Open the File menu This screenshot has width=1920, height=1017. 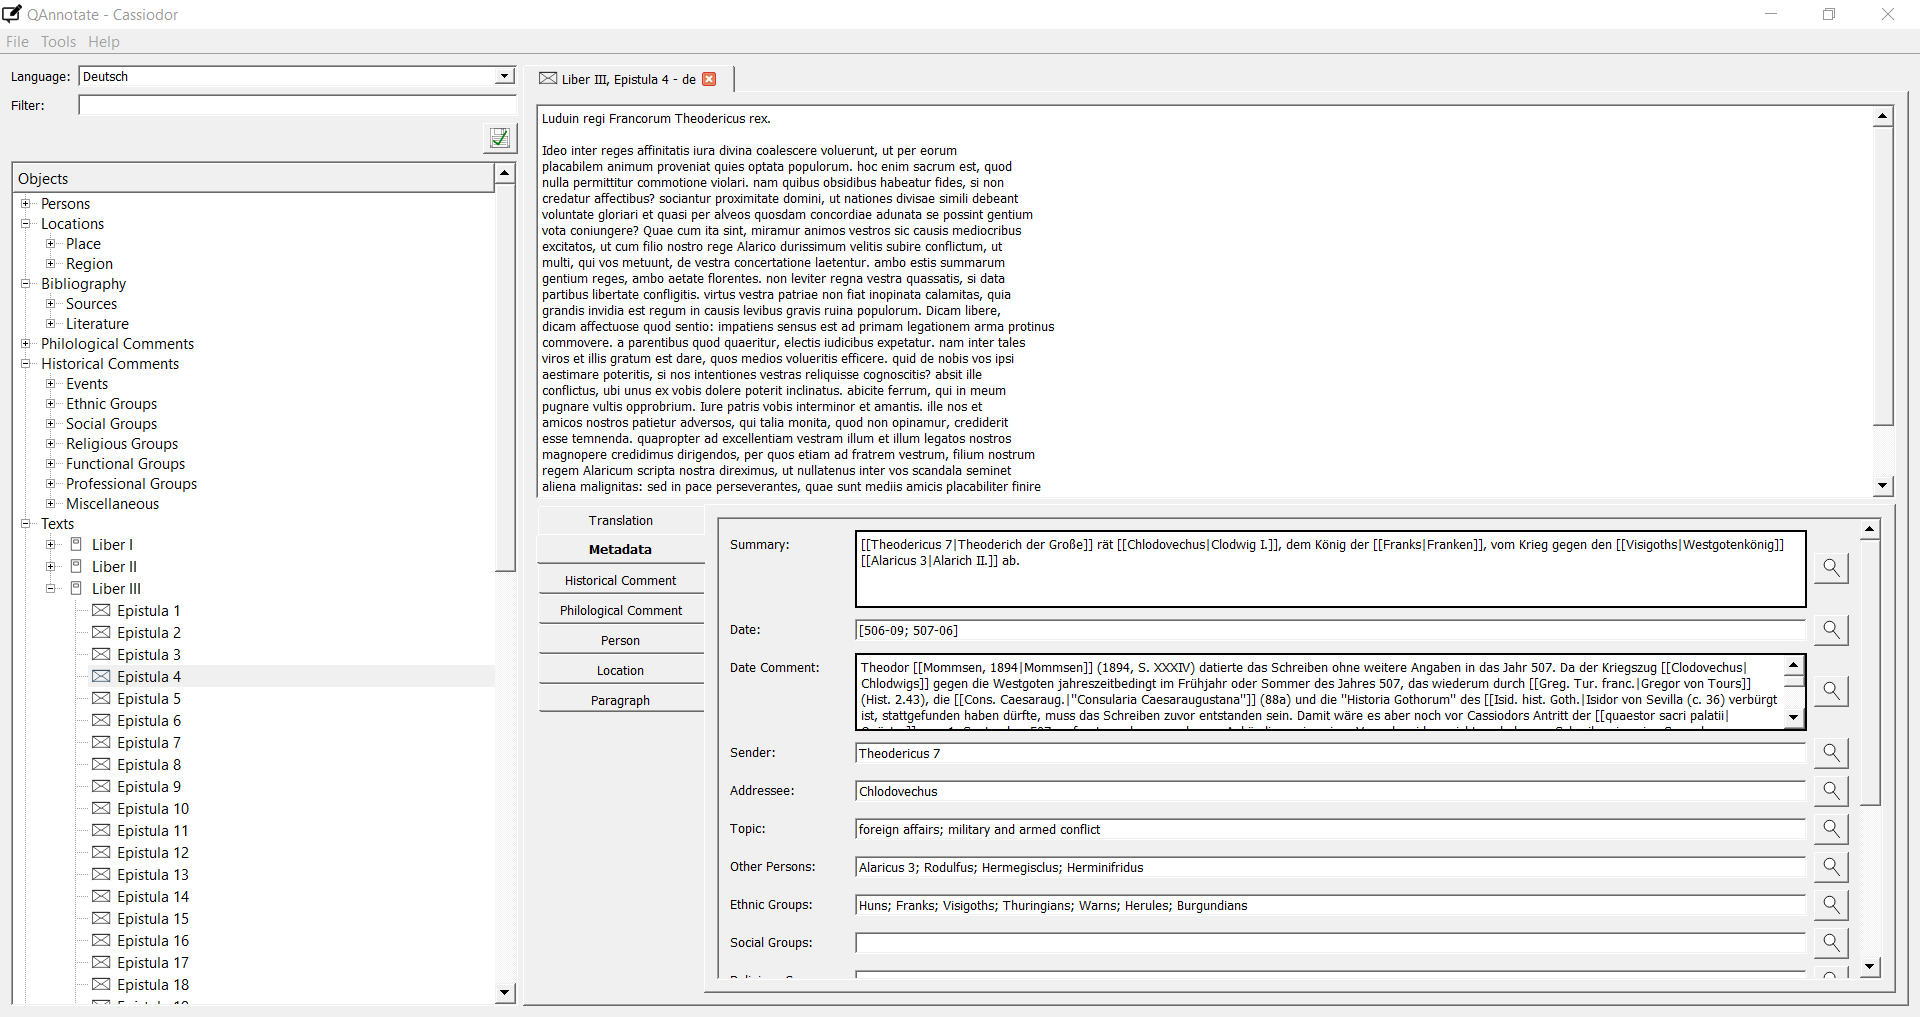[x=17, y=42]
